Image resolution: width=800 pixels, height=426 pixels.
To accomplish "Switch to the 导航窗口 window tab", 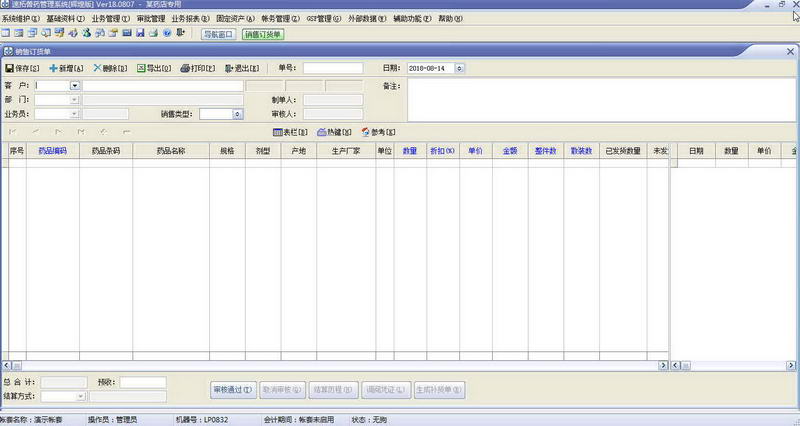I will (x=218, y=35).
